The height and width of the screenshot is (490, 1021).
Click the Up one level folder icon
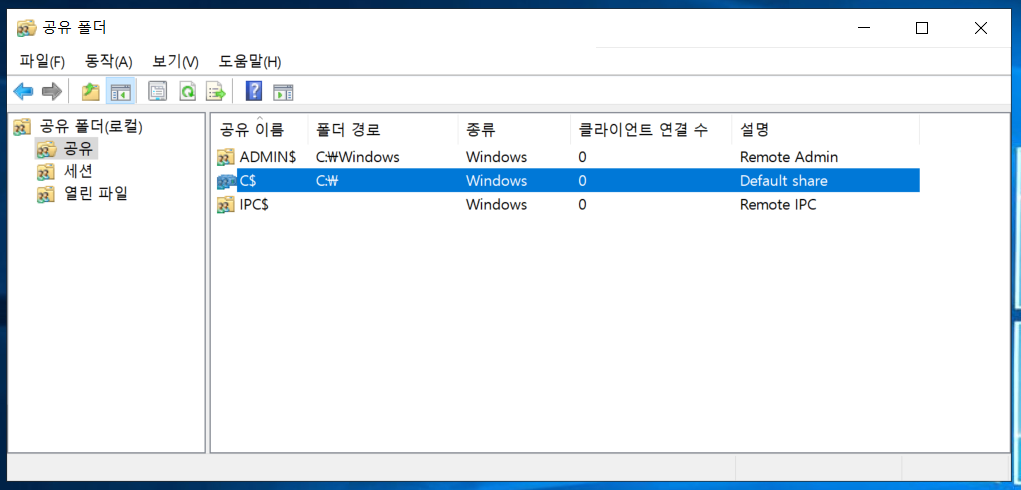91,92
